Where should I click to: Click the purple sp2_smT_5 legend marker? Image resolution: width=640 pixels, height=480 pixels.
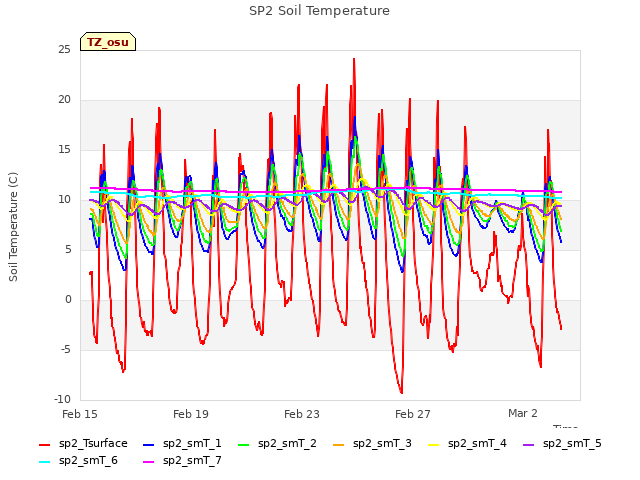[529, 444]
